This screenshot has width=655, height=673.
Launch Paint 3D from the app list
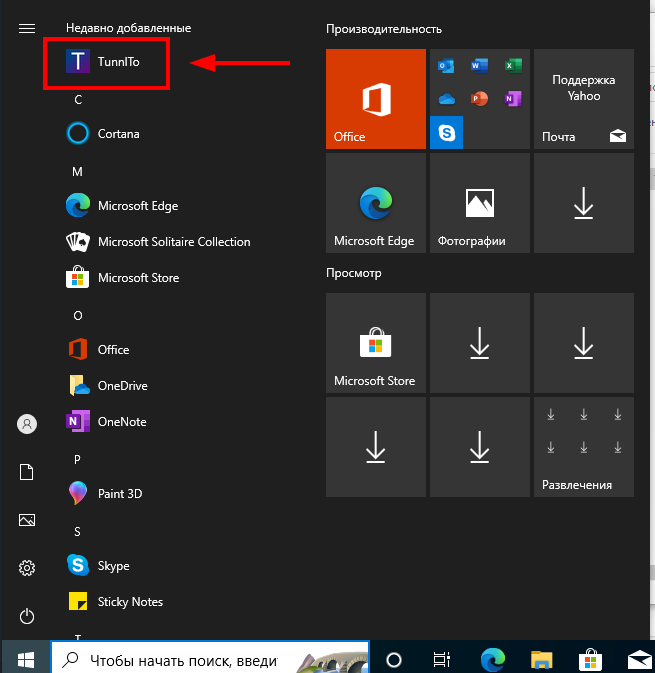point(119,494)
